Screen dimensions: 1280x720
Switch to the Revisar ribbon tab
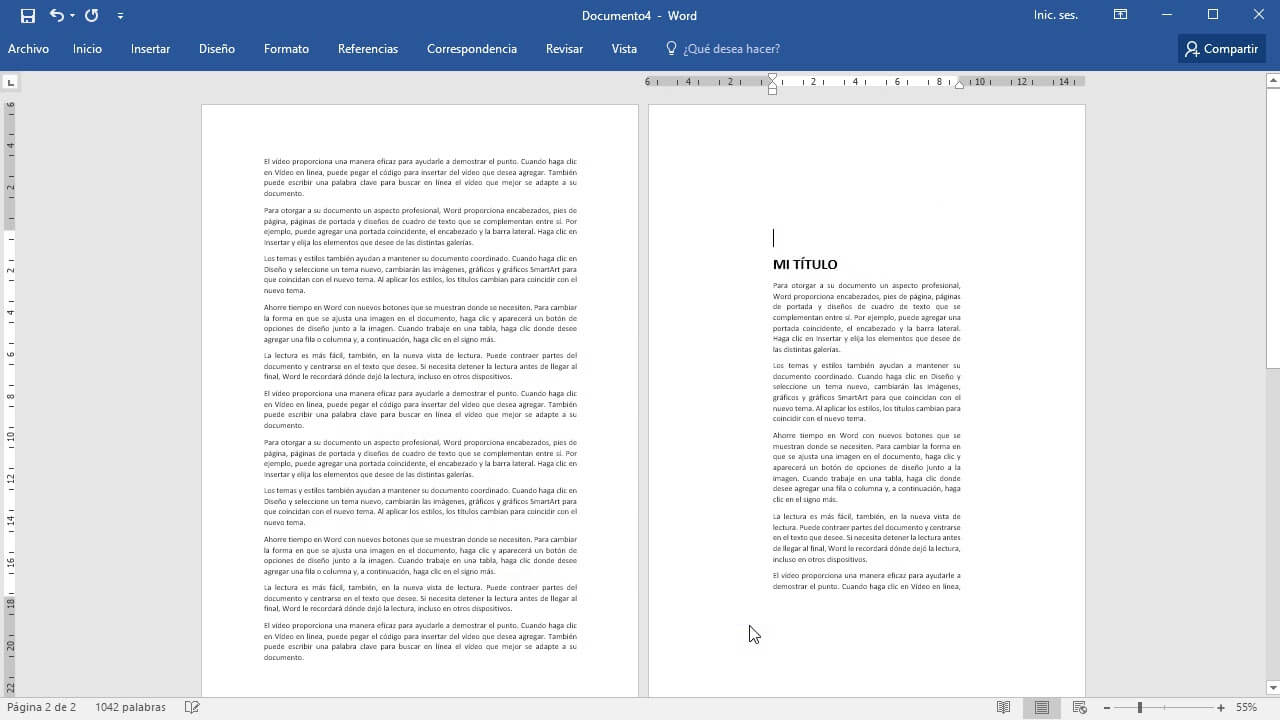point(564,48)
